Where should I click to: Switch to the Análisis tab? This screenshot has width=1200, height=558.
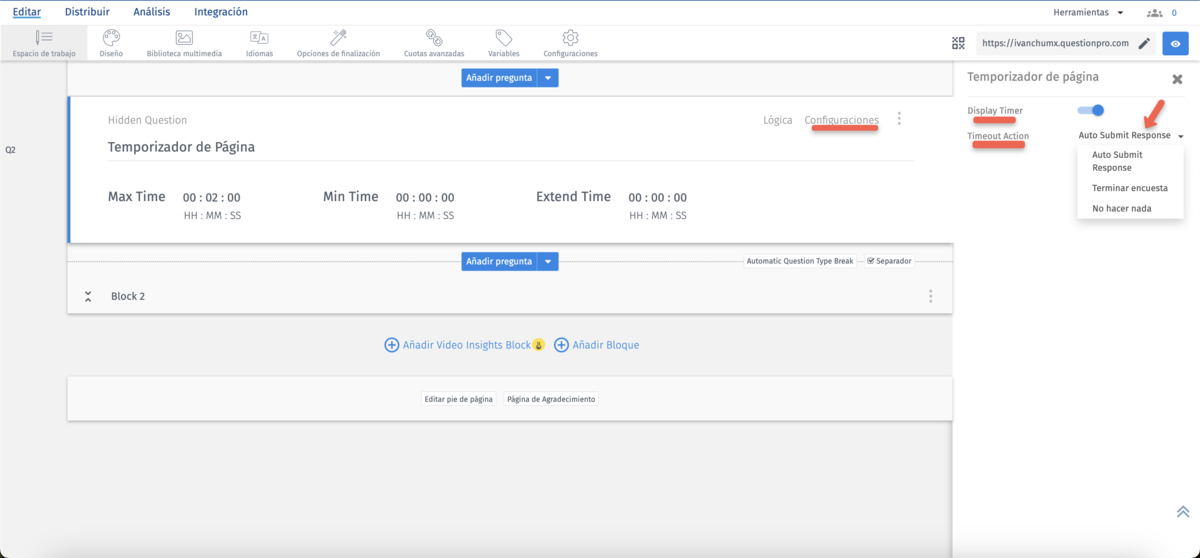point(152,12)
